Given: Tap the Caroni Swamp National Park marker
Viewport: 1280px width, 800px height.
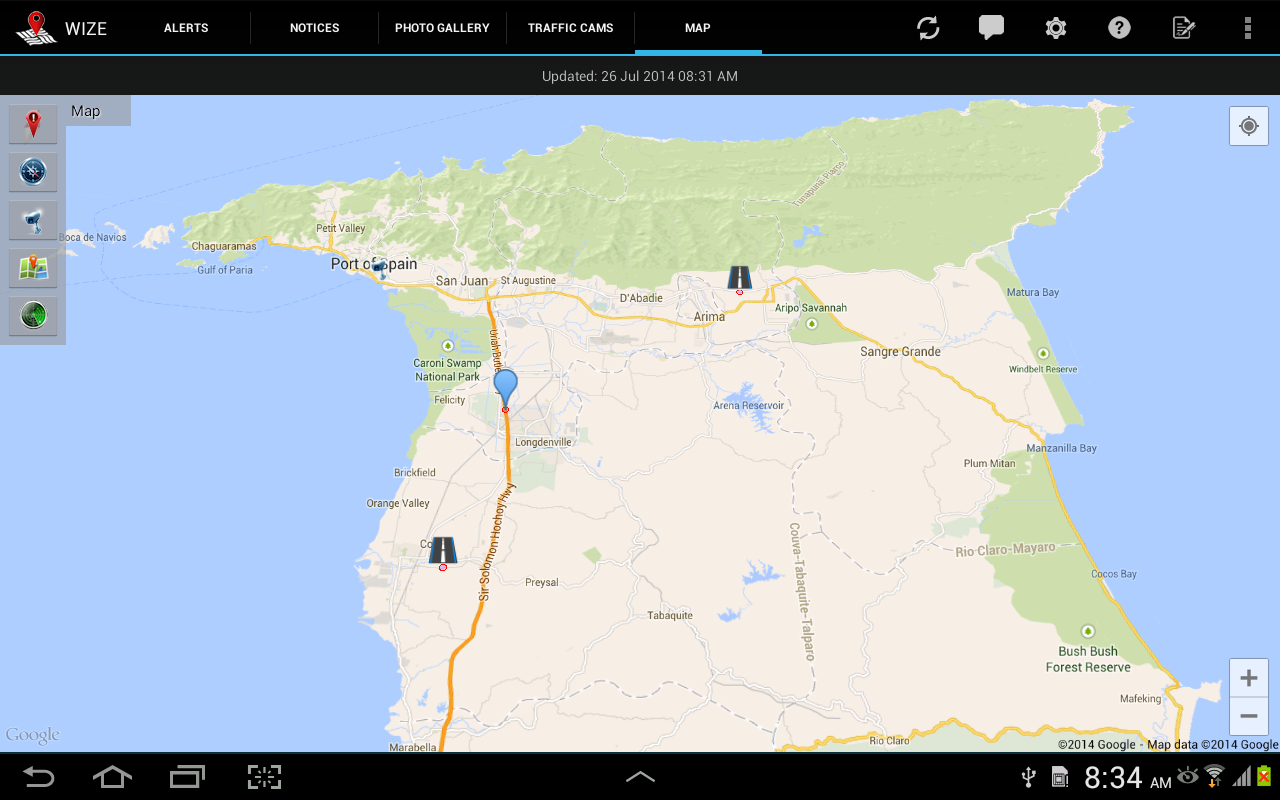Looking at the screenshot, I should [448, 346].
